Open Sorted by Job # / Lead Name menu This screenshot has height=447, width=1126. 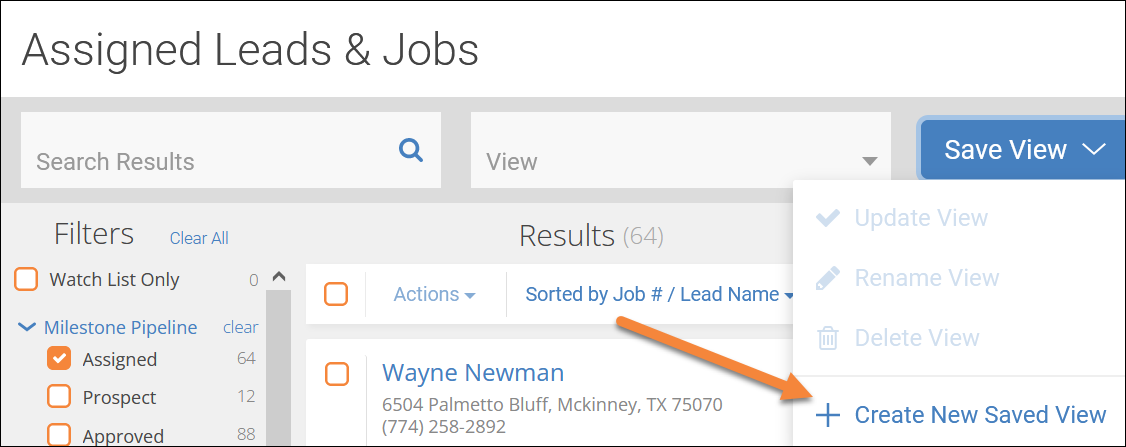pyautogui.click(x=659, y=294)
